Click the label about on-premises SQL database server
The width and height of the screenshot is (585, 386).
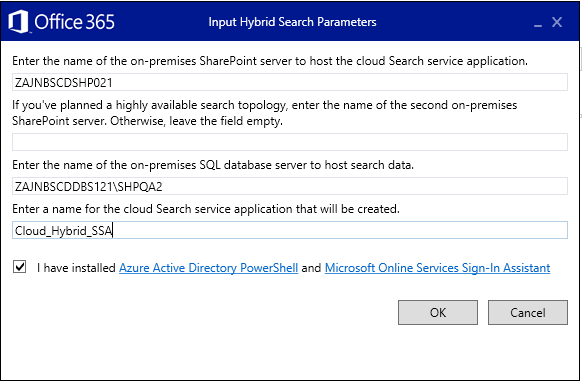tap(213, 165)
